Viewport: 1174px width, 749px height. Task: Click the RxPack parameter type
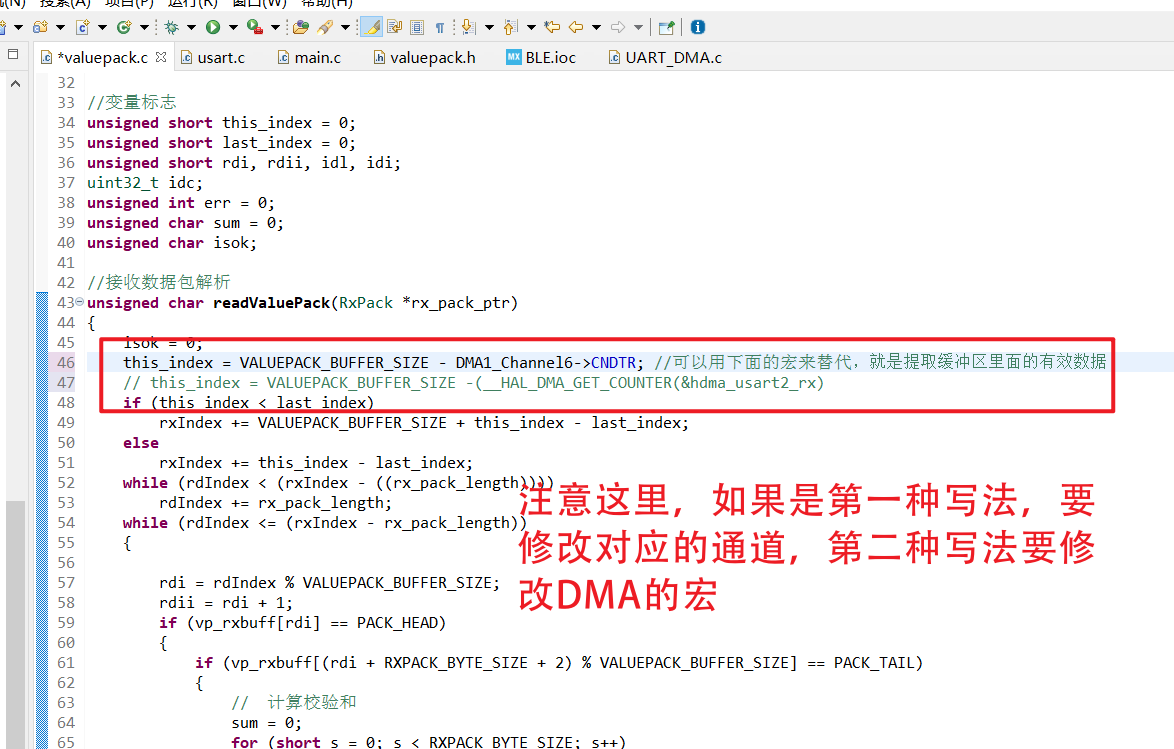pyautogui.click(x=366, y=303)
